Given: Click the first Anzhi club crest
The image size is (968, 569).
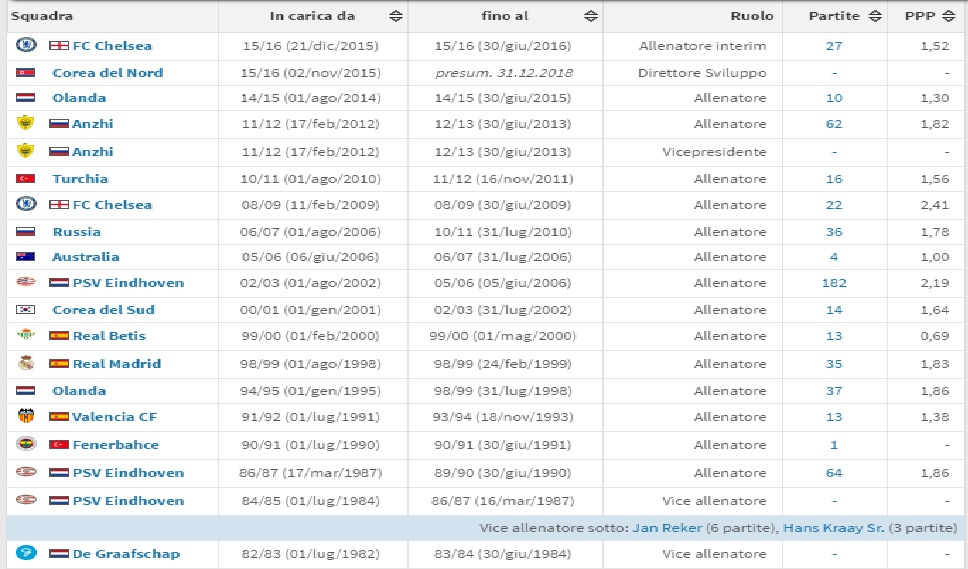Looking at the screenshot, I should [25, 123].
